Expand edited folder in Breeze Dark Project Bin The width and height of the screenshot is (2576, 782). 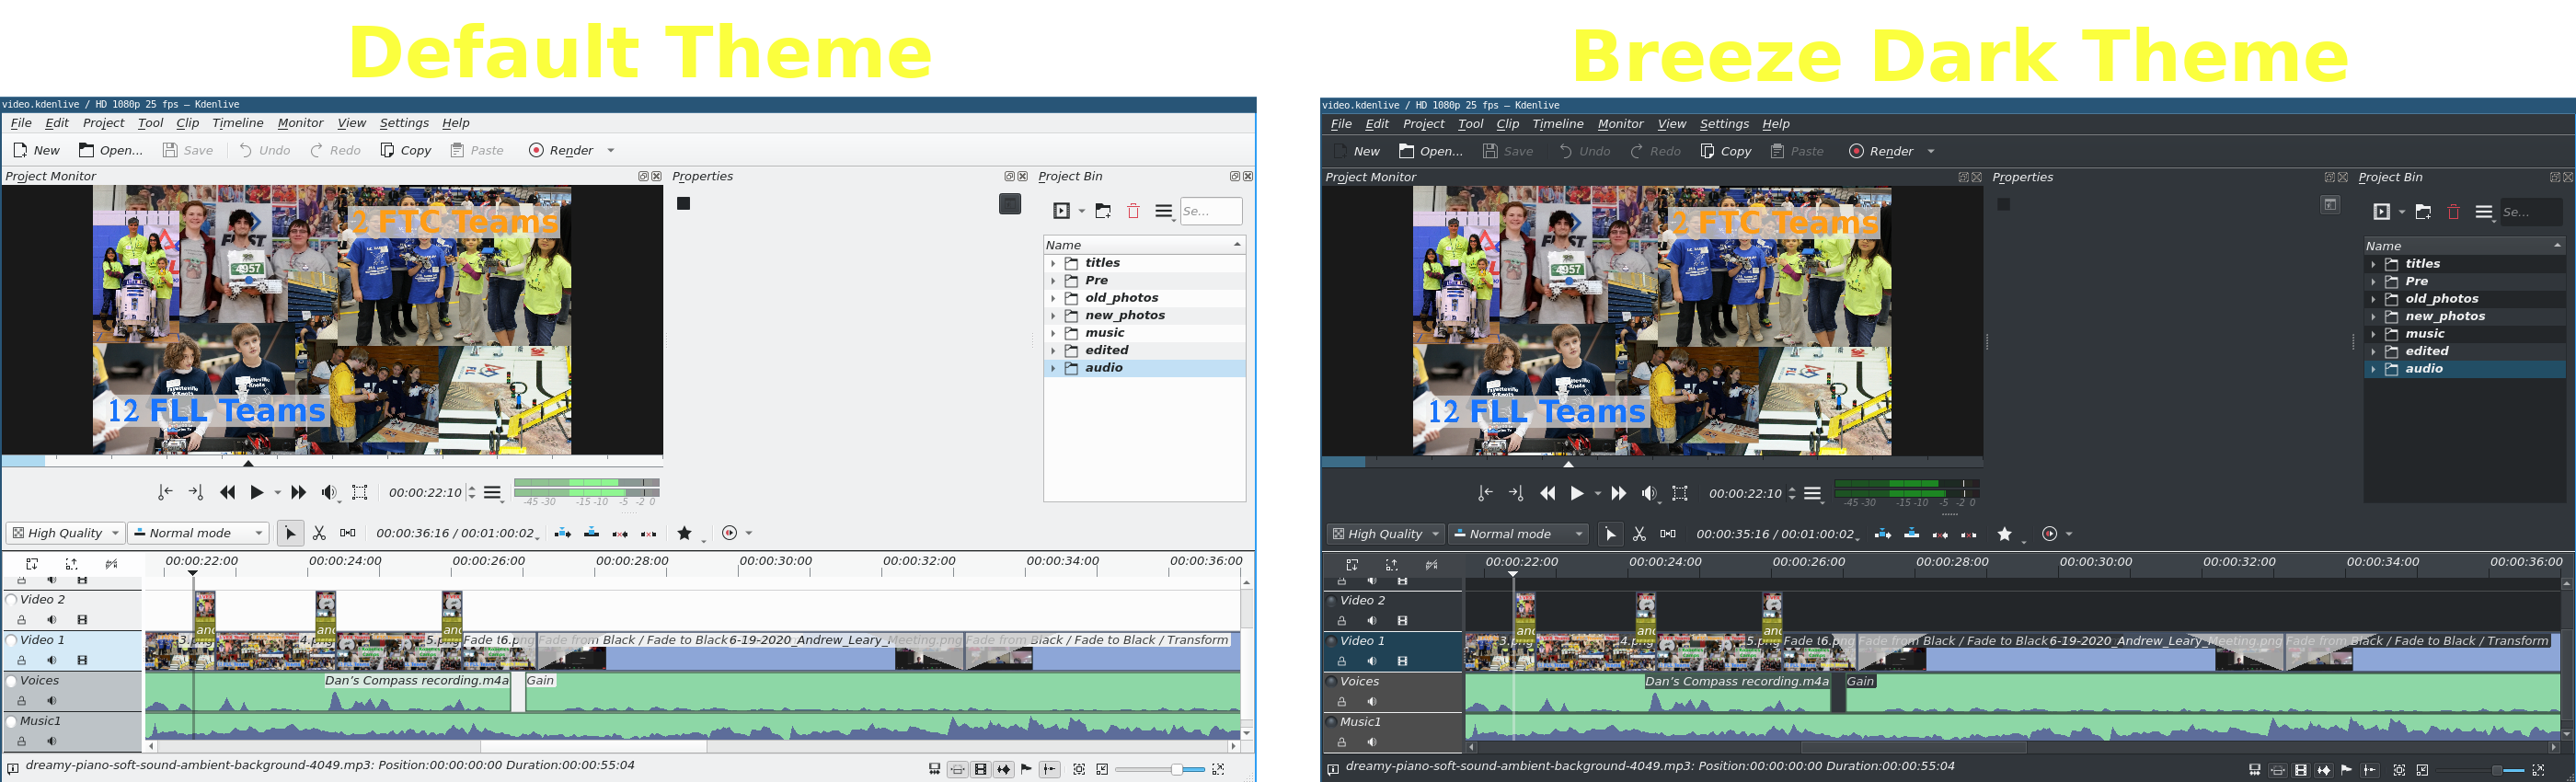(x=2373, y=351)
